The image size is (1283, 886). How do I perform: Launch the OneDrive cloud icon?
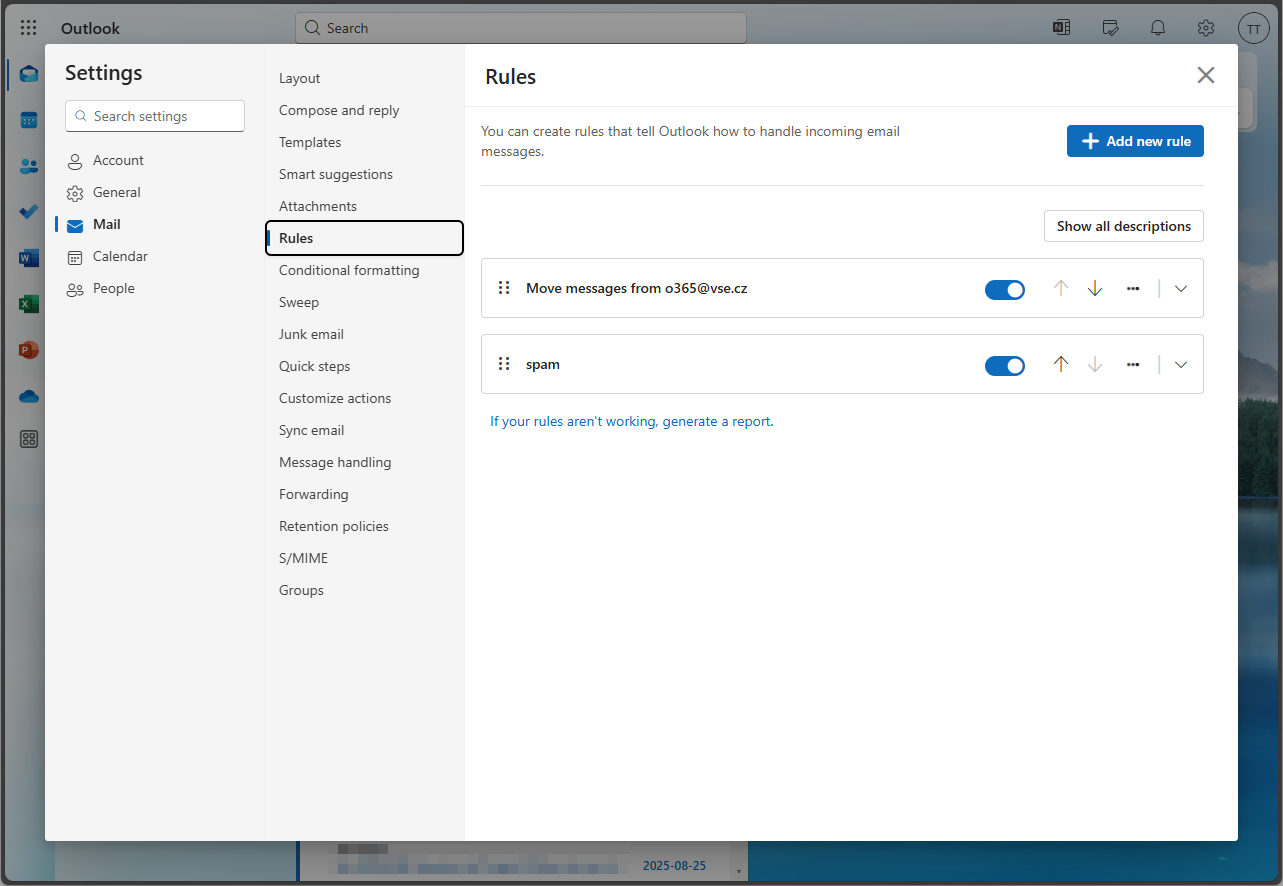[x=29, y=396]
